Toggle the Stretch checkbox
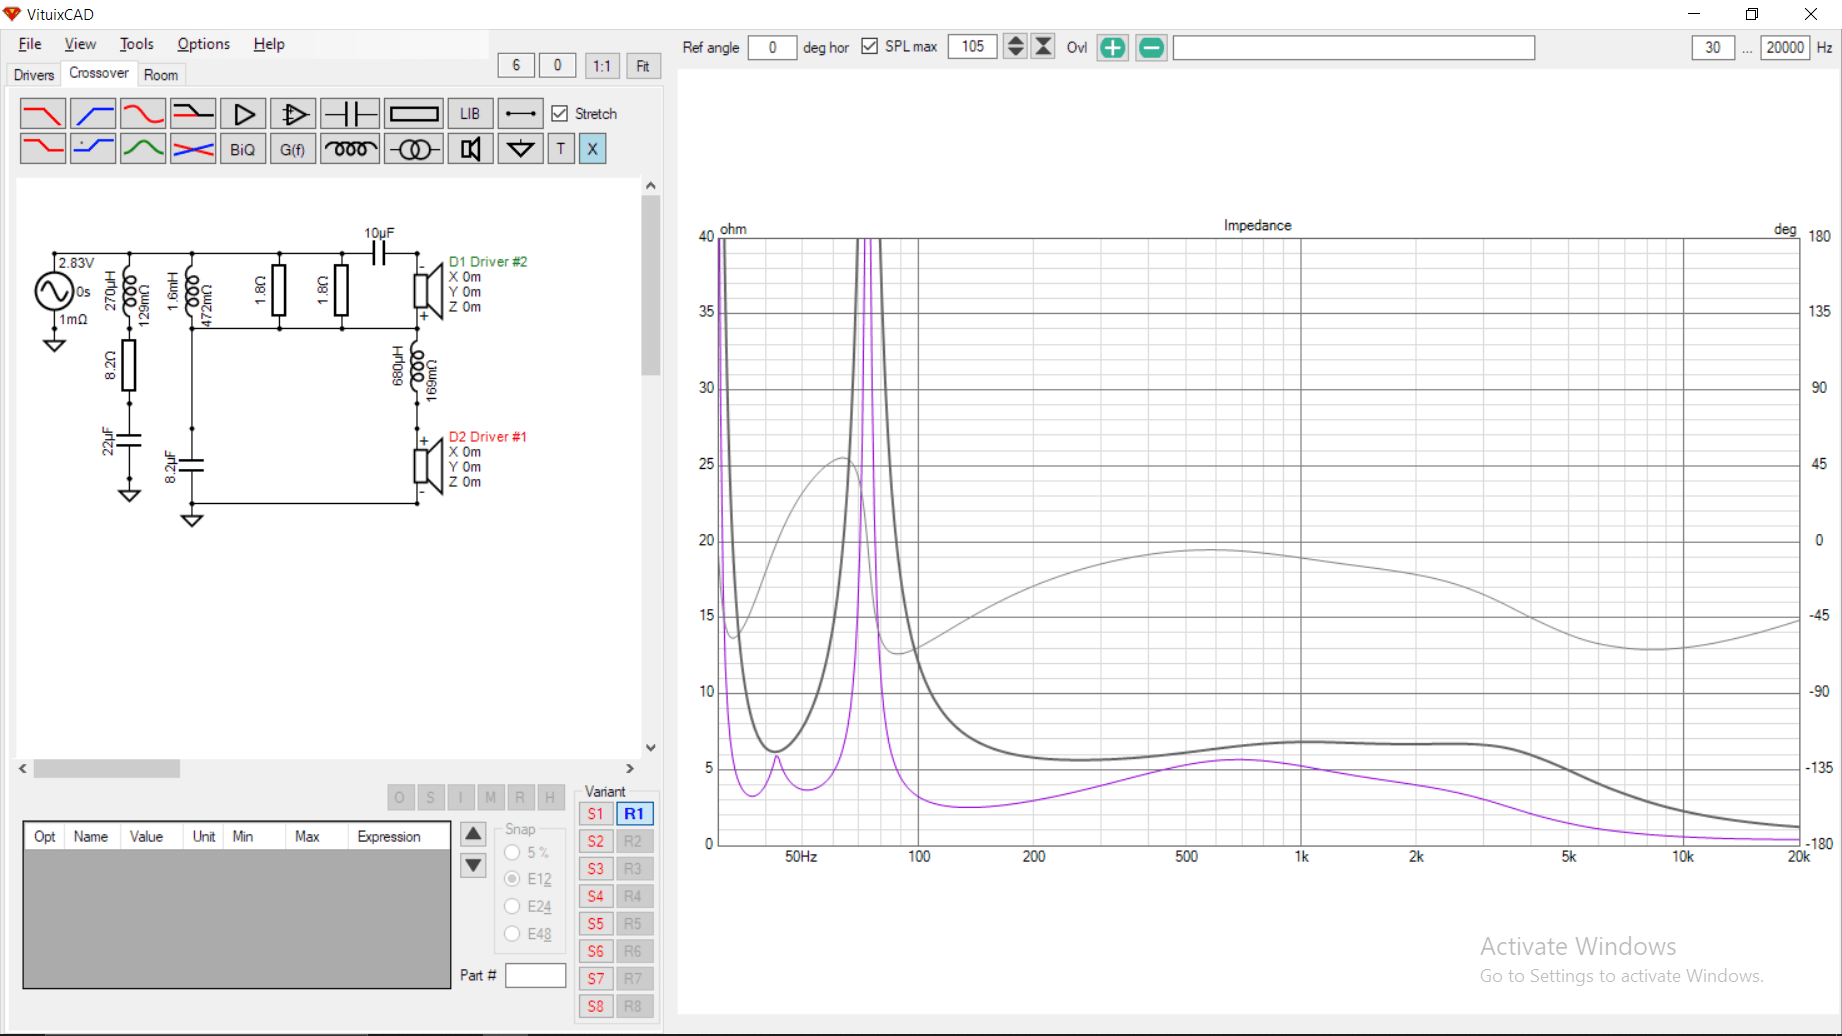This screenshot has width=1842, height=1036. (x=560, y=114)
